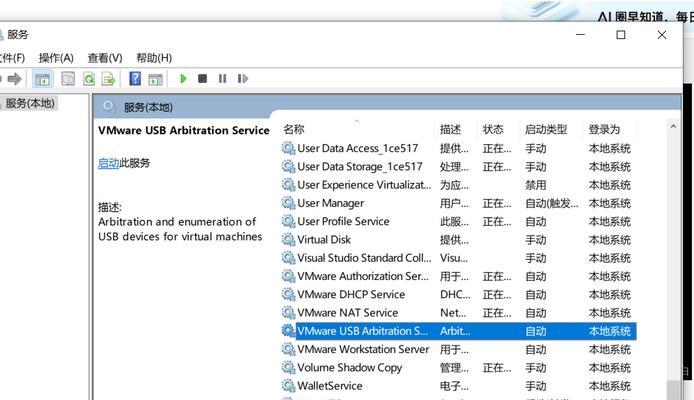The image size is (694, 400).
Task: Click the DHC... description of VMware DHCP Service
Action: pos(455,294)
